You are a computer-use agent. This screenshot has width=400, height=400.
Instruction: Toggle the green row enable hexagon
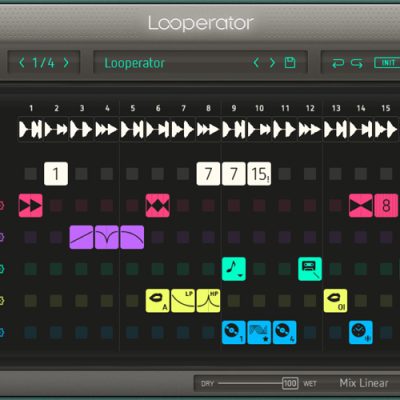coord(2,269)
